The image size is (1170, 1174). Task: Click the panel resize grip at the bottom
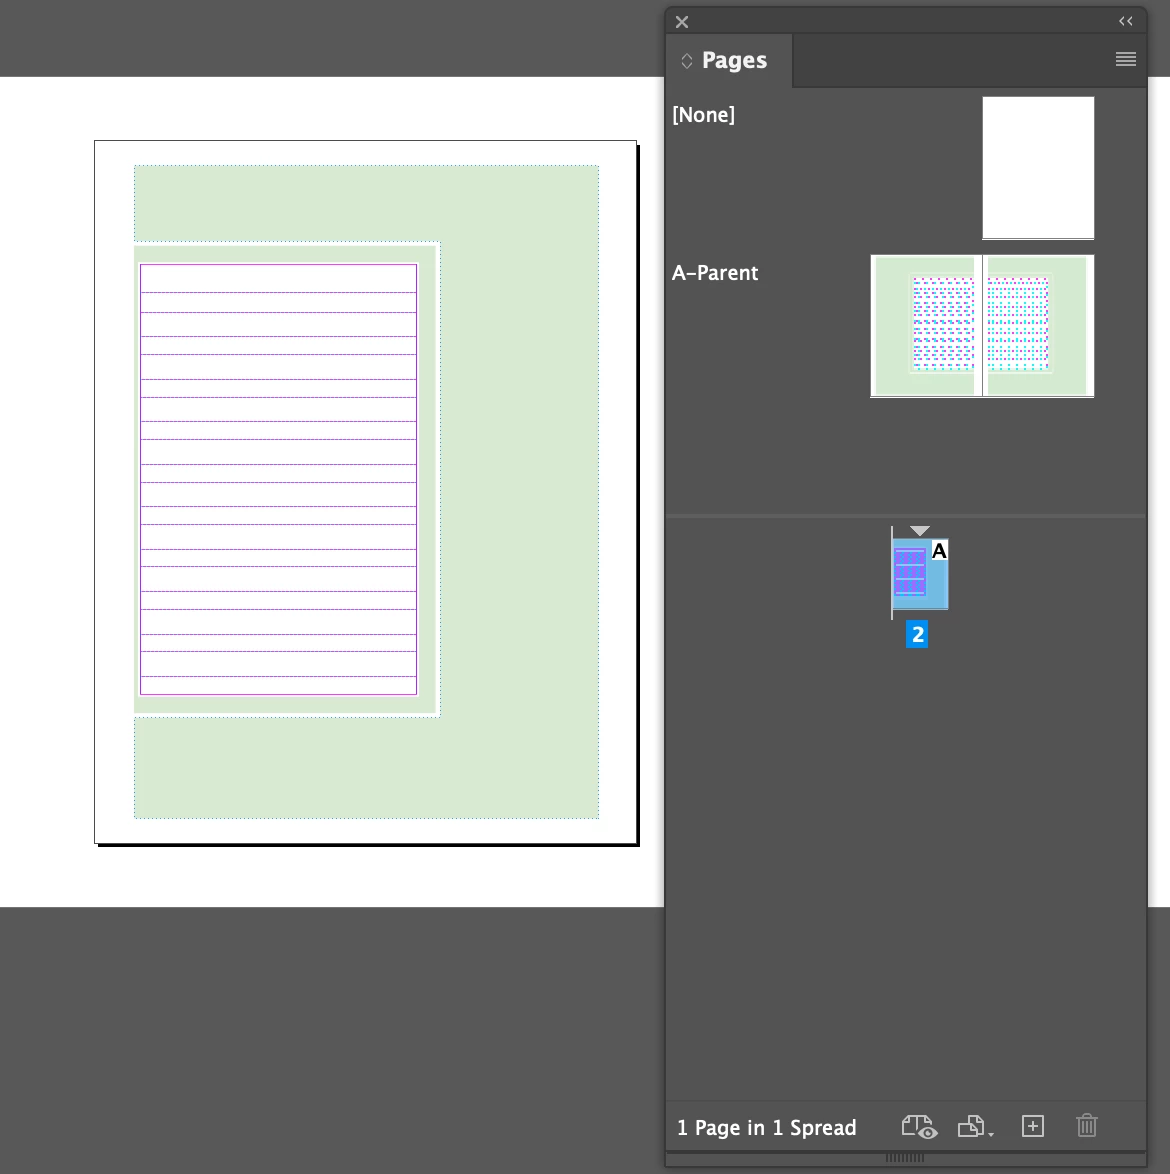tap(905, 1158)
